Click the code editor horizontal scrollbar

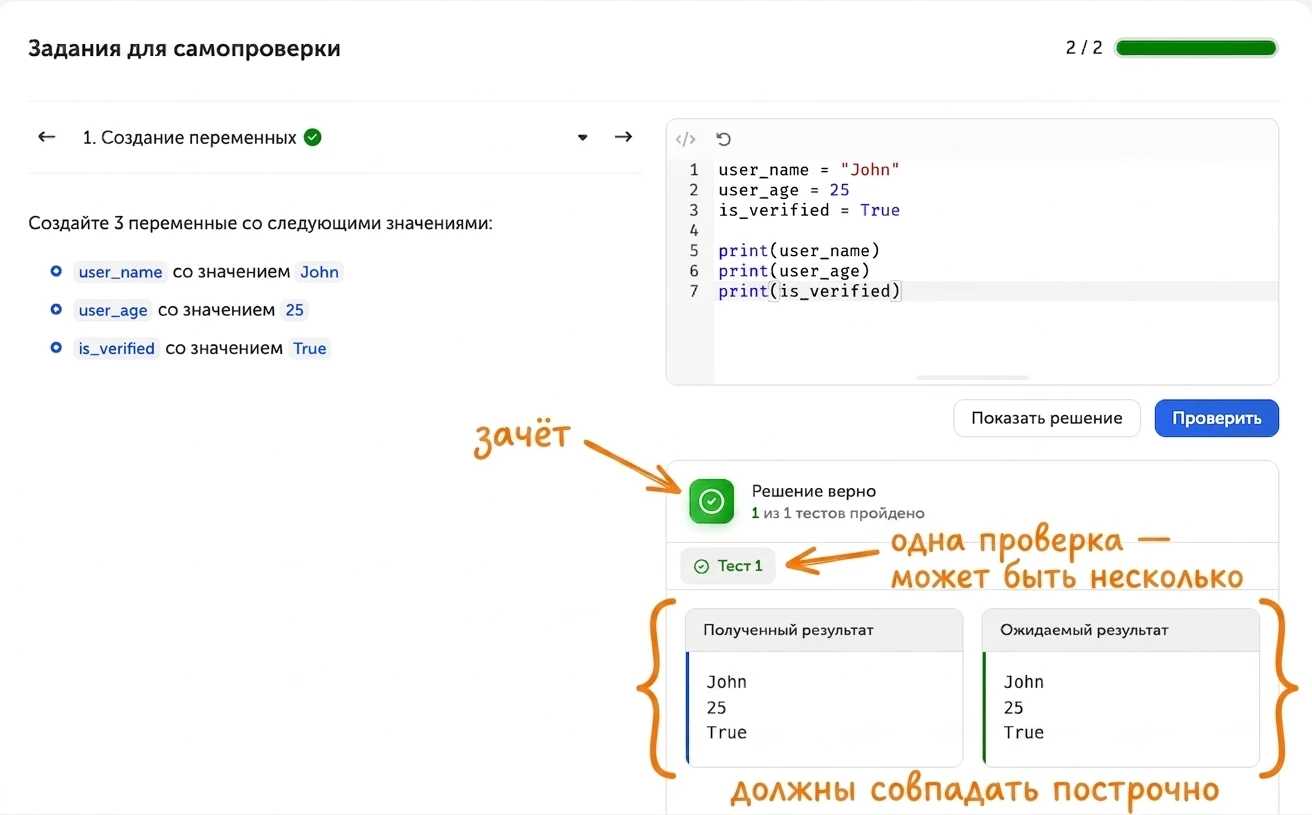tap(972, 377)
